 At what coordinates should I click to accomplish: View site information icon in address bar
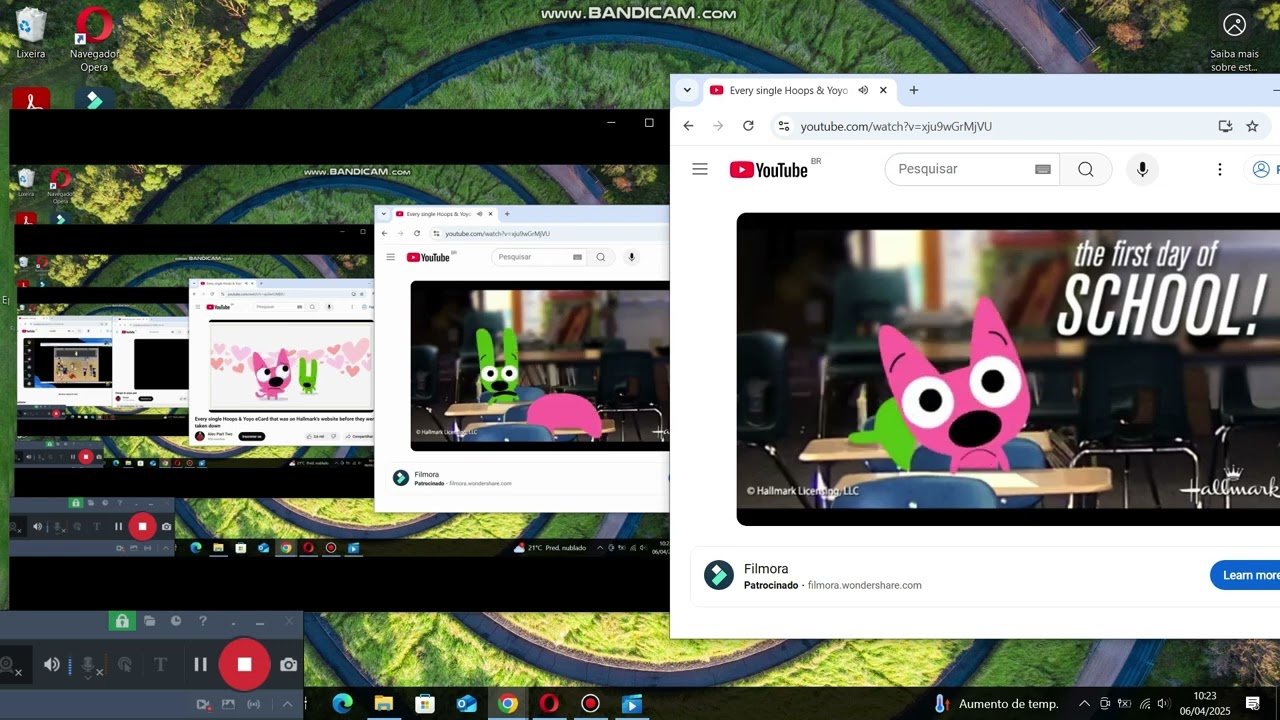(x=784, y=126)
